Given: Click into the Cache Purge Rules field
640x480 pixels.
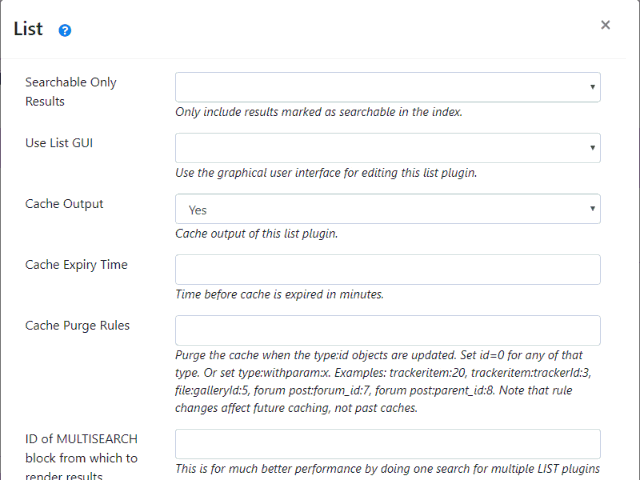Looking at the screenshot, I should (x=387, y=331).
